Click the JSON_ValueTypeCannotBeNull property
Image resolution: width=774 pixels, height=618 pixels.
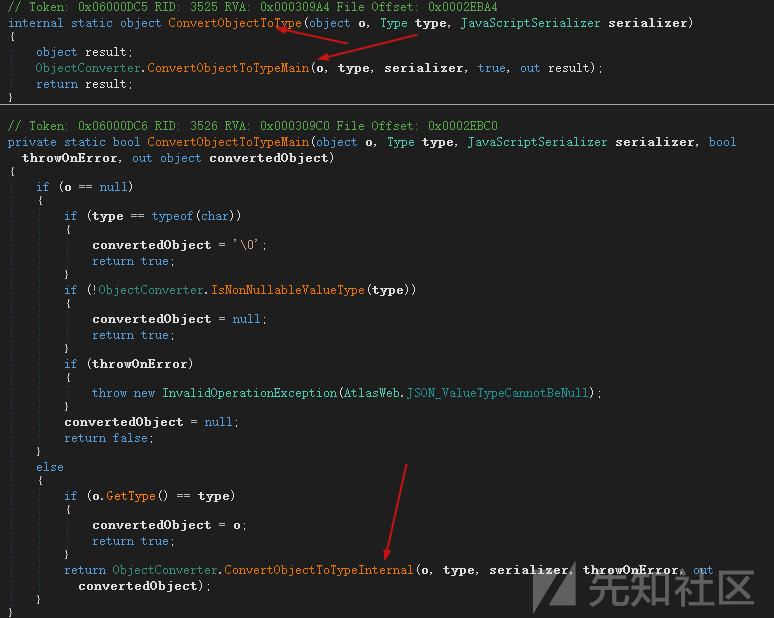(x=498, y=393)
